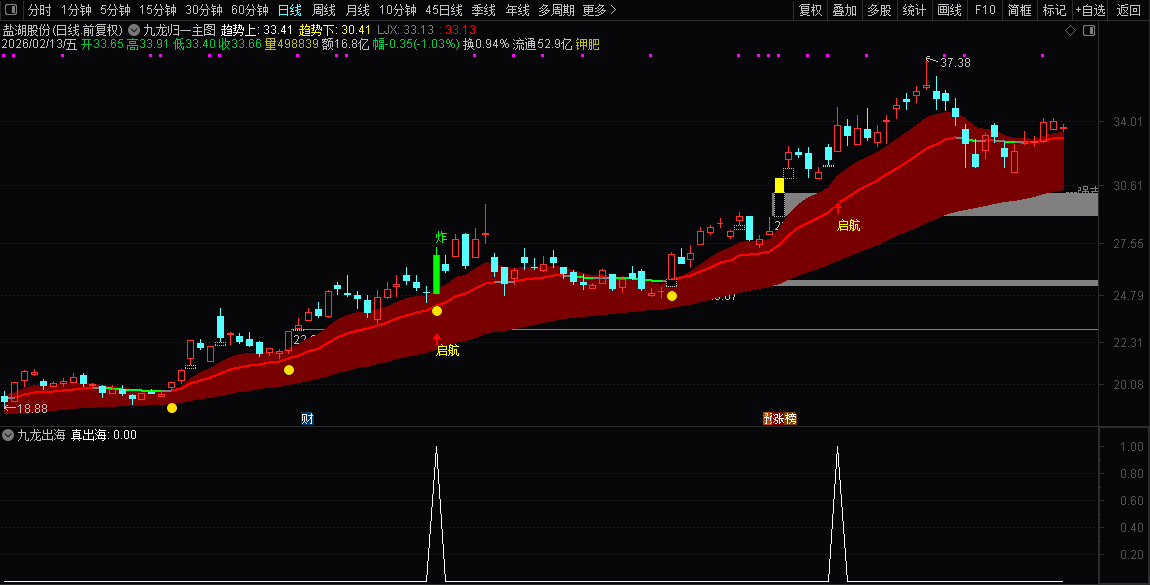
Task: Click the yellow candle block near 30.61
Action: point(779,185)
